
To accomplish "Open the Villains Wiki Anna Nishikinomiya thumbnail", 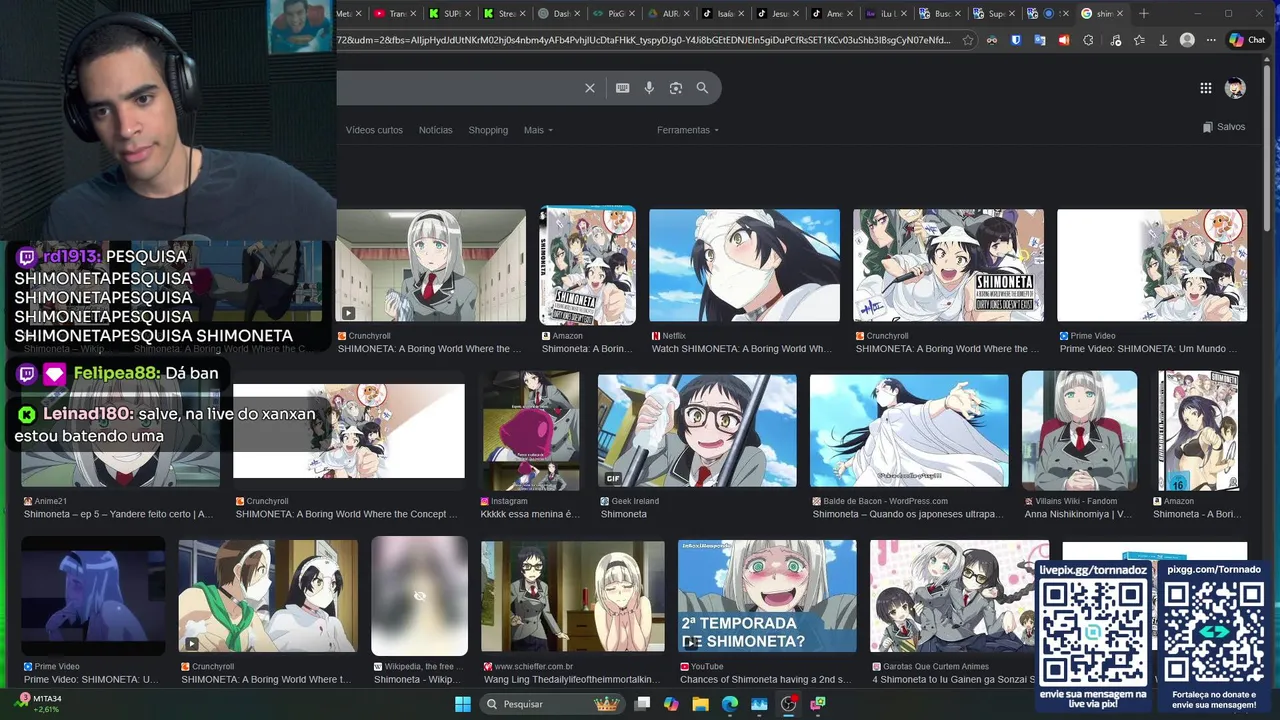I will 1080,430.
